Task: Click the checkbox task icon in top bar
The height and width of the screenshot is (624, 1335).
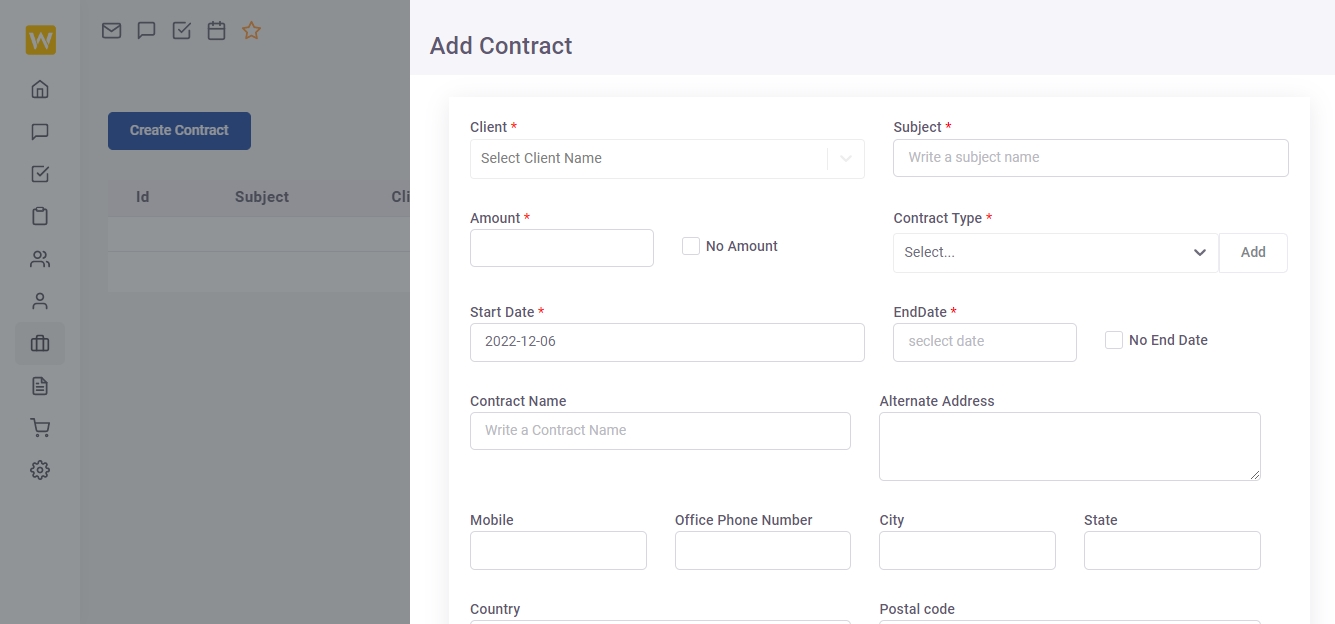Action: point(182,31)
